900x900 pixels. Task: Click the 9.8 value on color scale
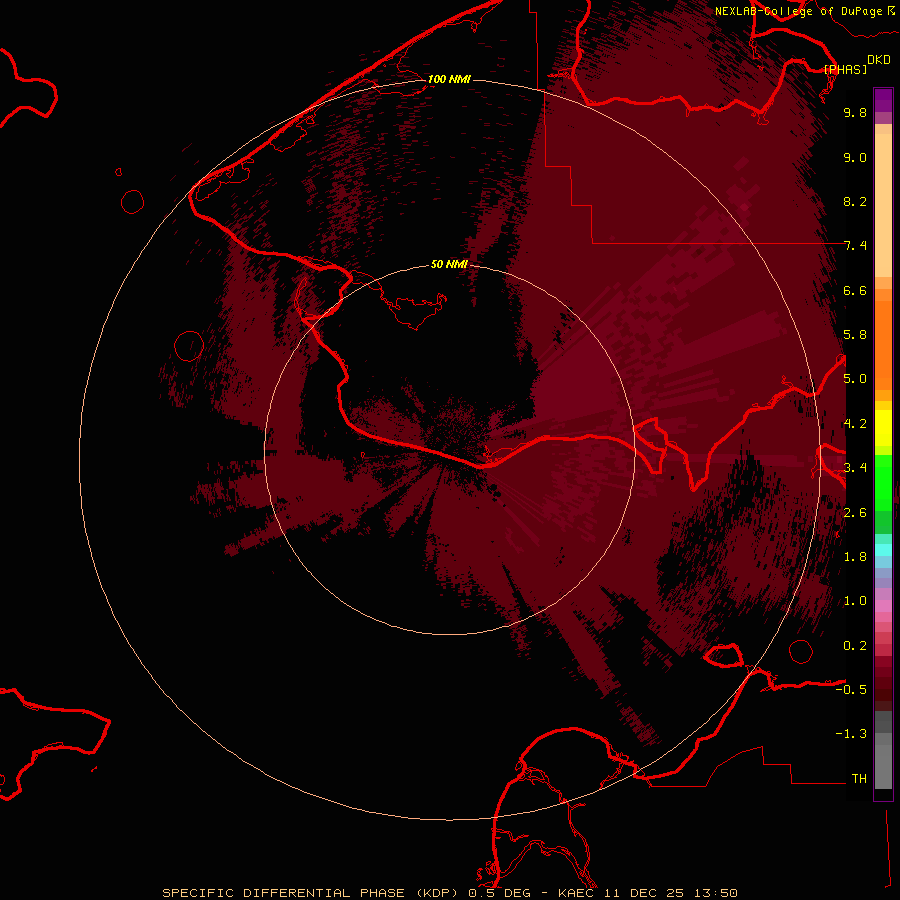coord(855,112)
